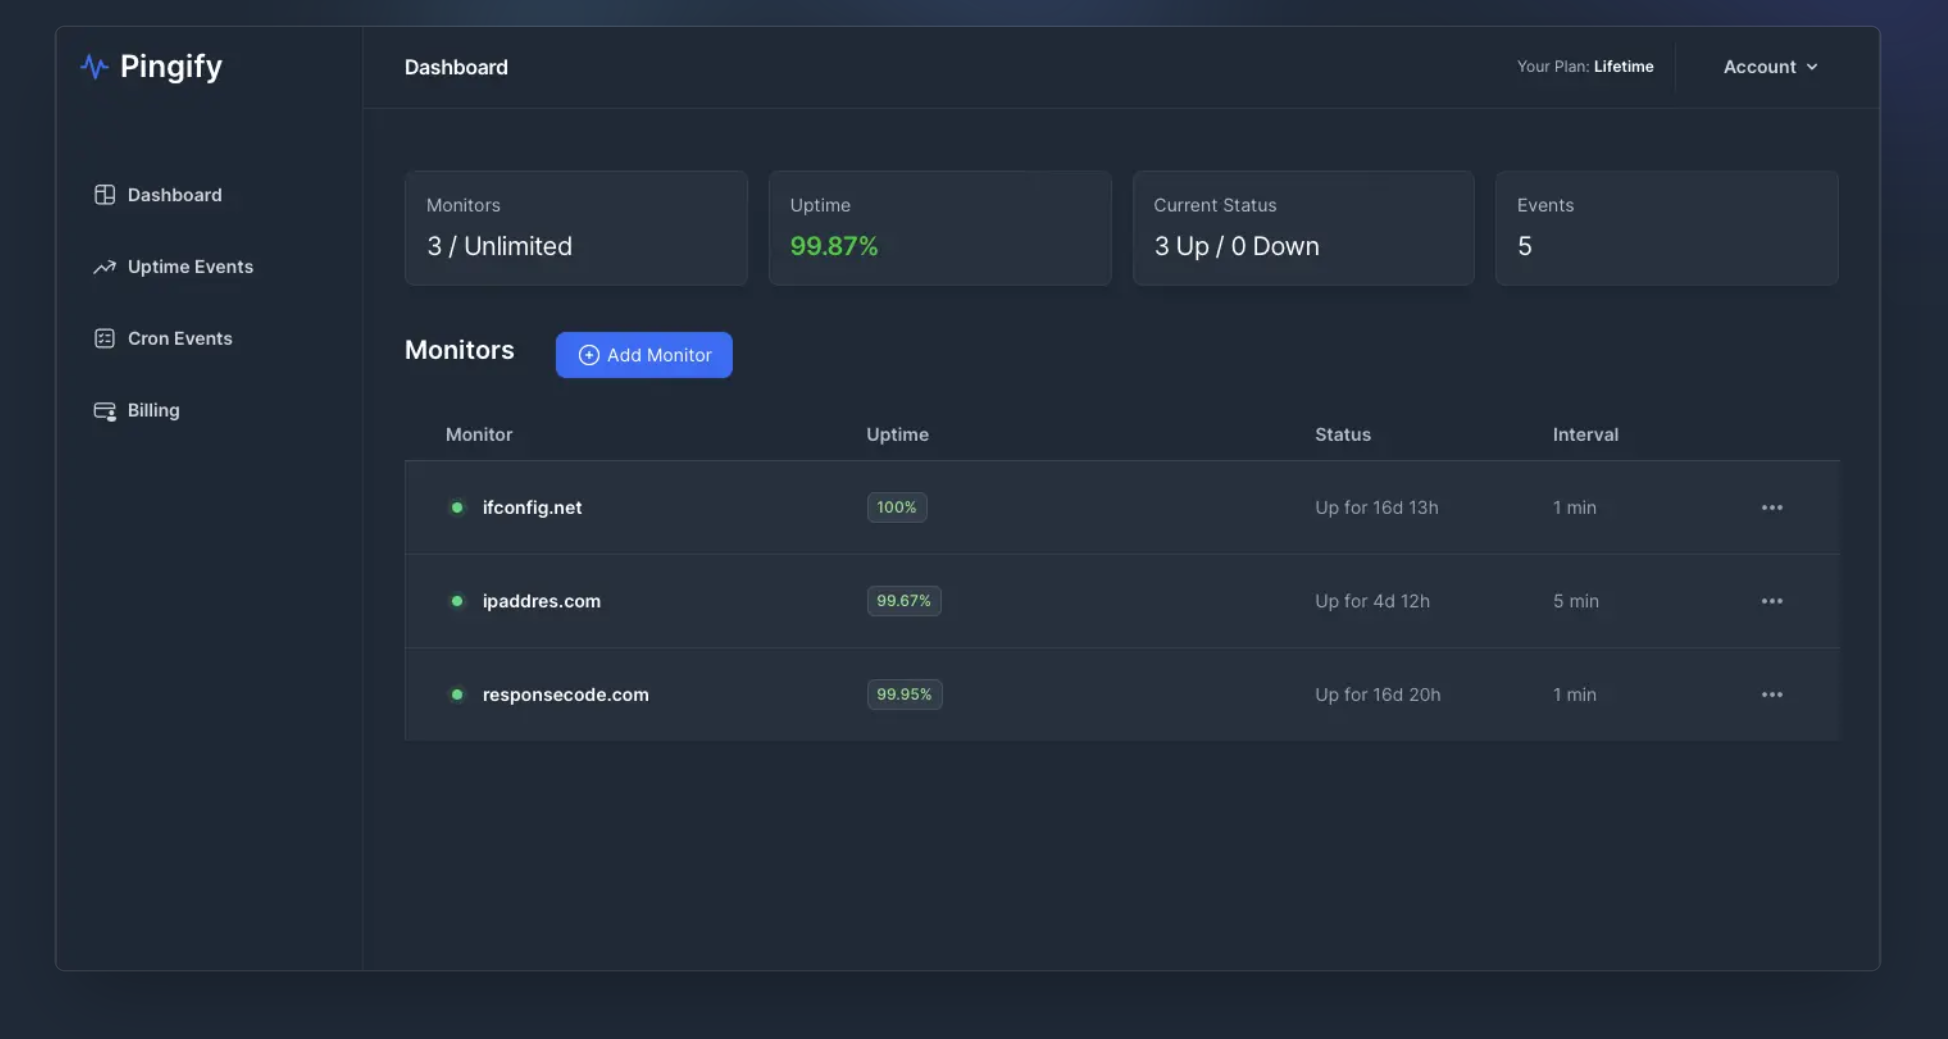
Task: Open the Account menu label
Action: [1759, 67]
